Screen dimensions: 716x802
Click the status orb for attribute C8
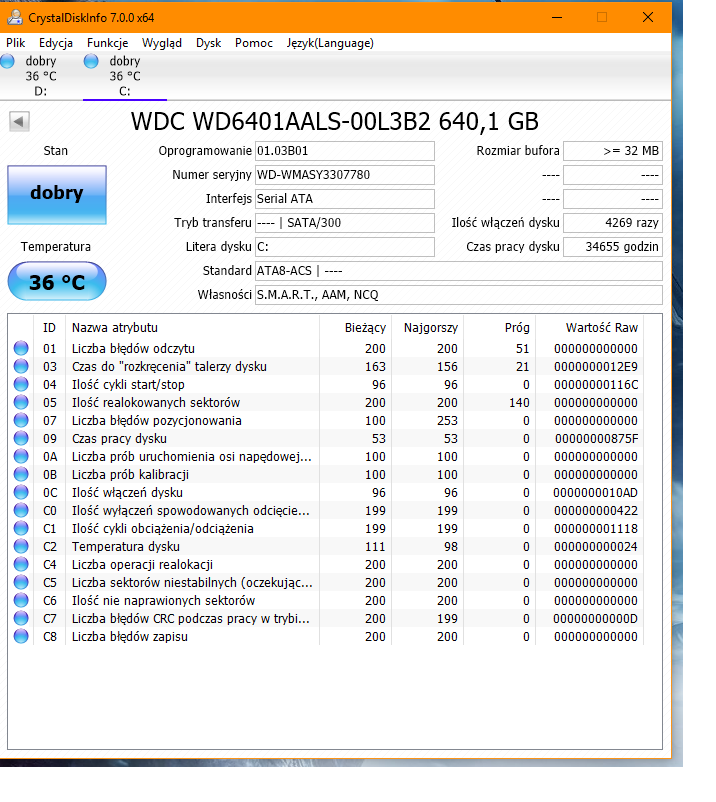pyautogui.click(x=21, y=636)
